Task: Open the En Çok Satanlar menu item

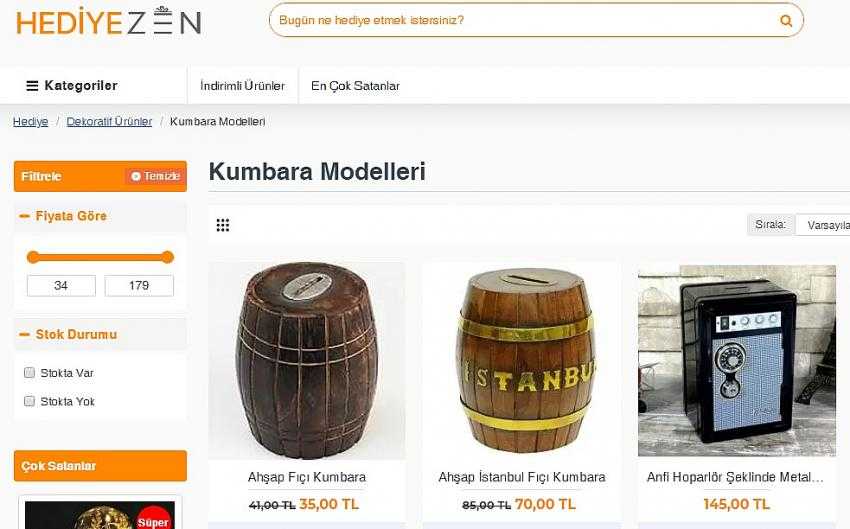Action: pos(355,86)
